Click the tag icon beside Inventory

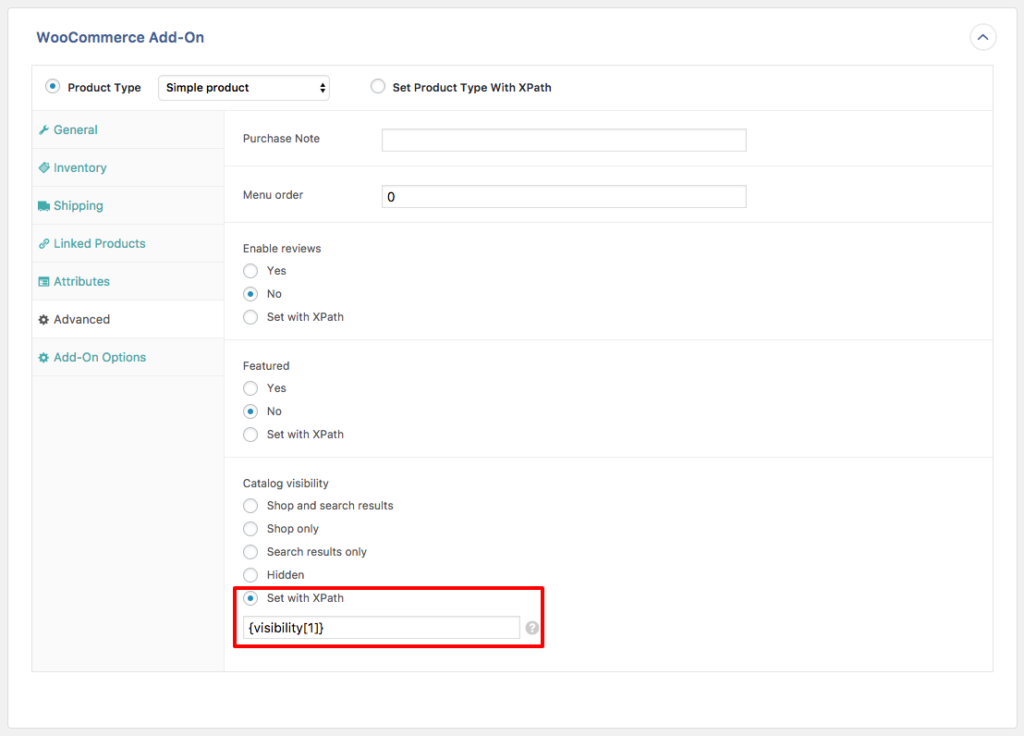pyautogui.click(x=42, y=168)
